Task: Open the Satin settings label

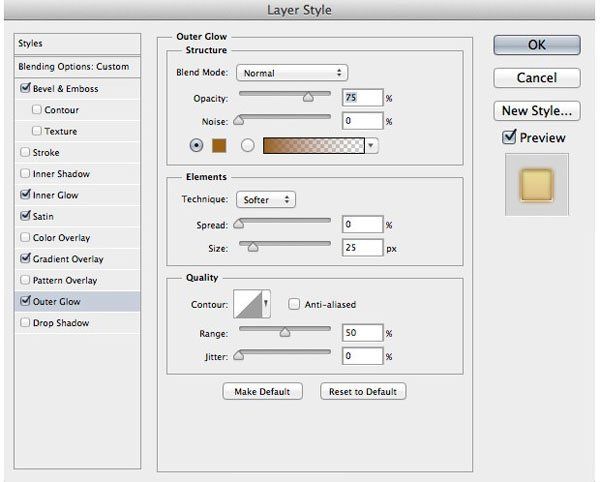Action: [43, 217]
